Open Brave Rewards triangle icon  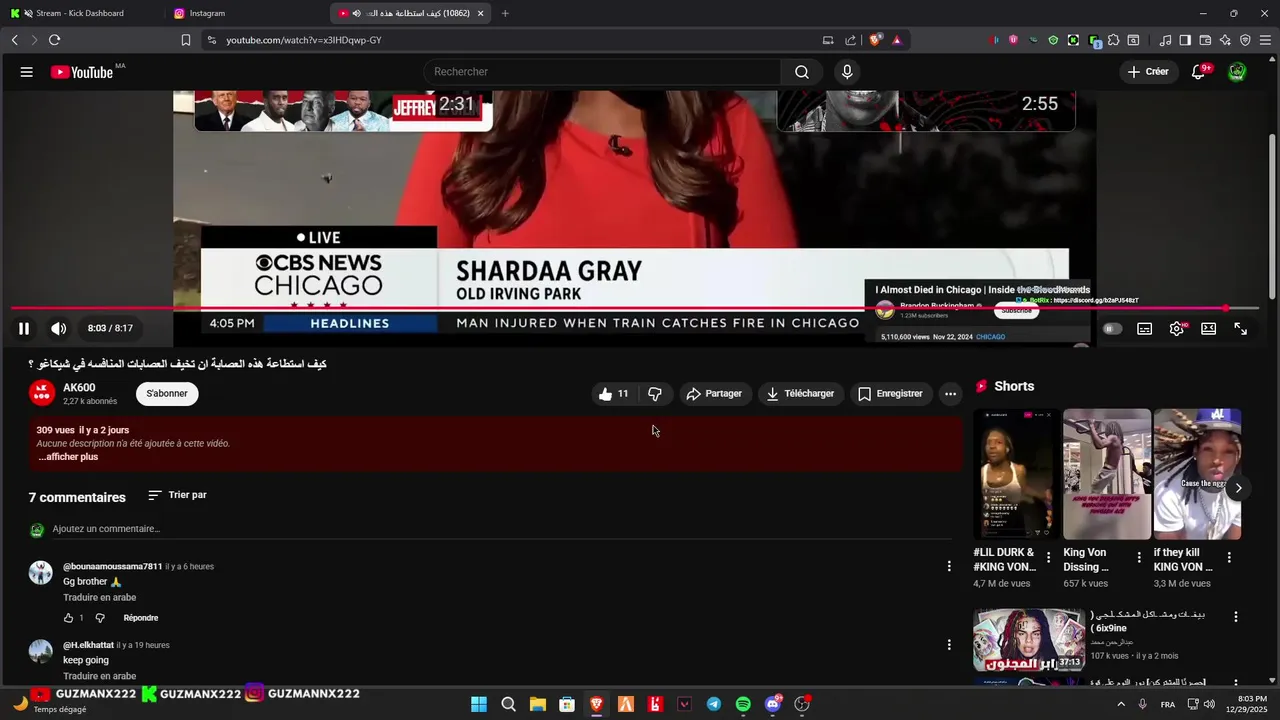(897, 40)
